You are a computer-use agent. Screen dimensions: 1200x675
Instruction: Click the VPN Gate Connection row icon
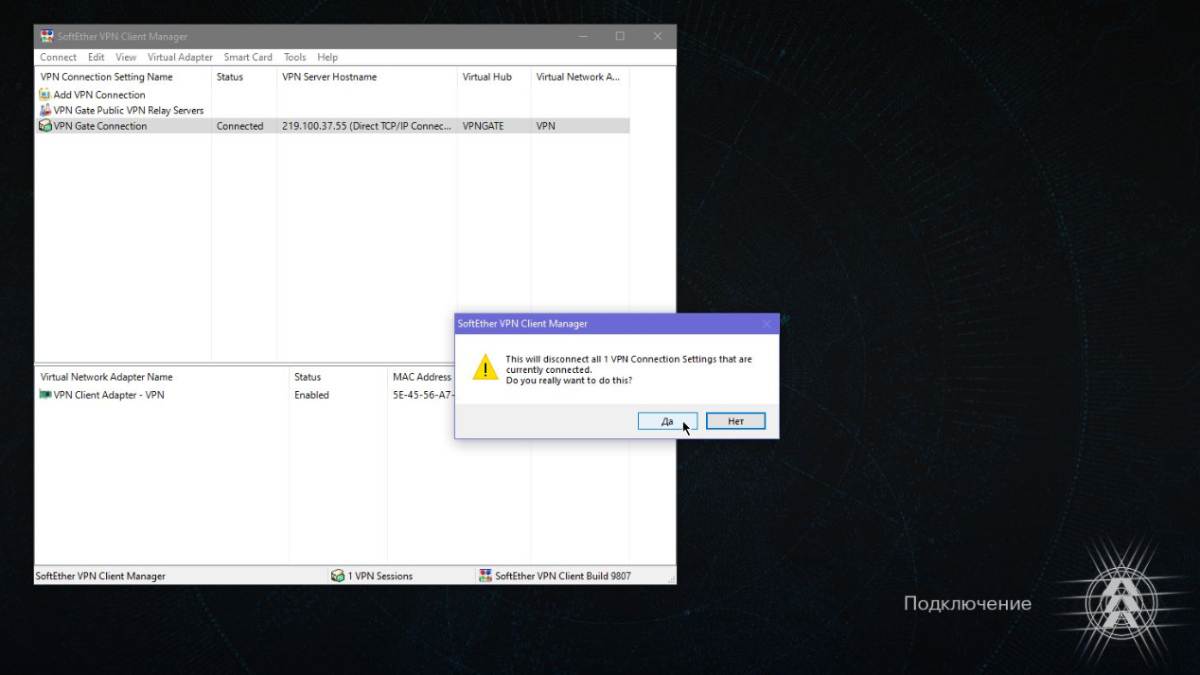coord(45,126)
